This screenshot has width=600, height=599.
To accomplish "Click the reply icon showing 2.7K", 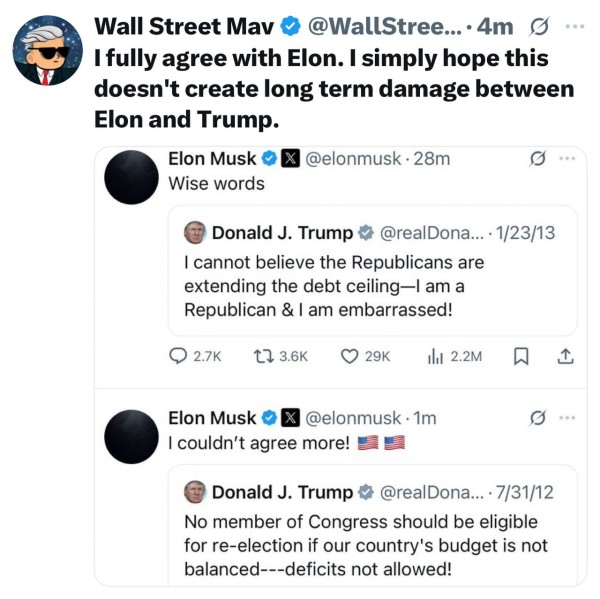I will 180,355.
